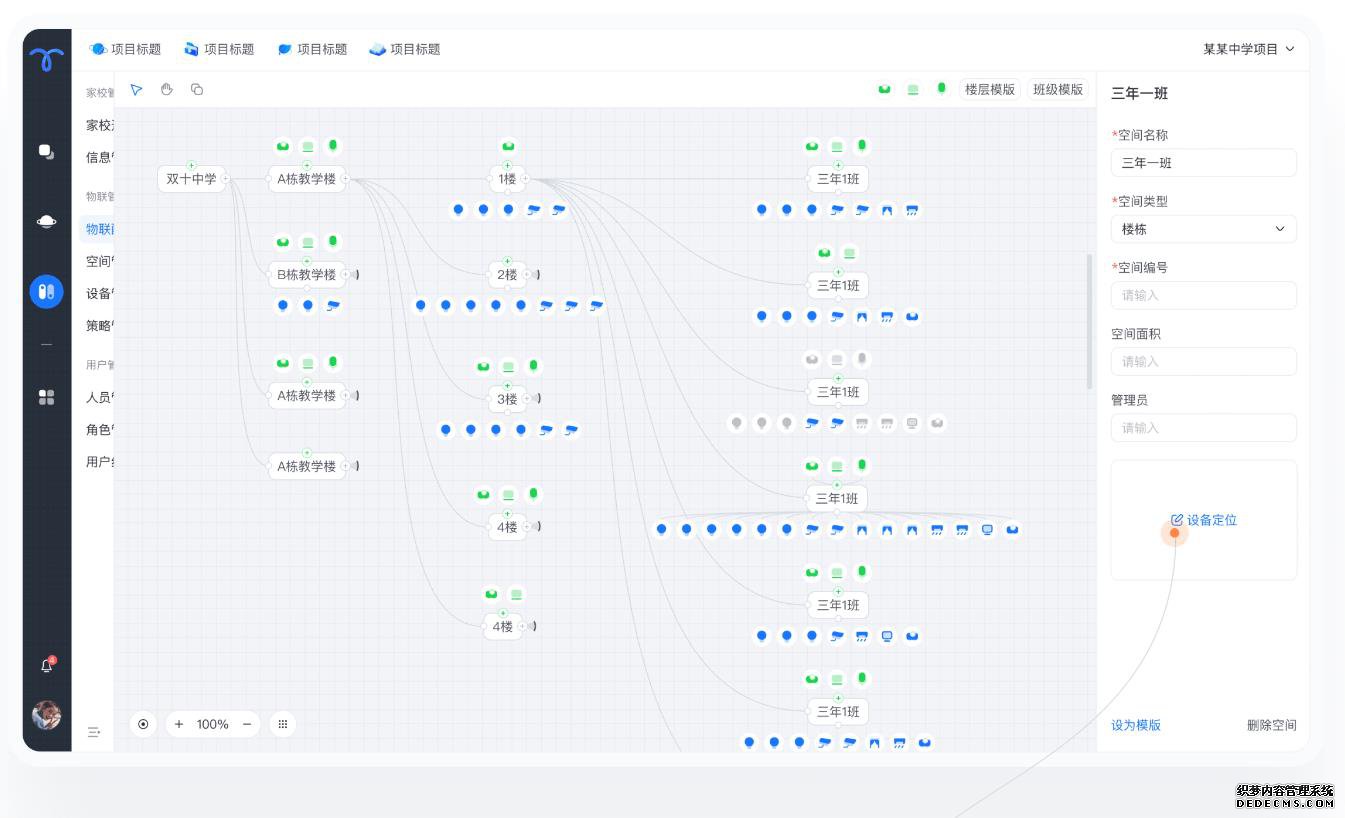The height and width of the screenshot is (818, 1345).
Task: Click the recenter target icon beside the zoom controls
Action: (143, 724)
